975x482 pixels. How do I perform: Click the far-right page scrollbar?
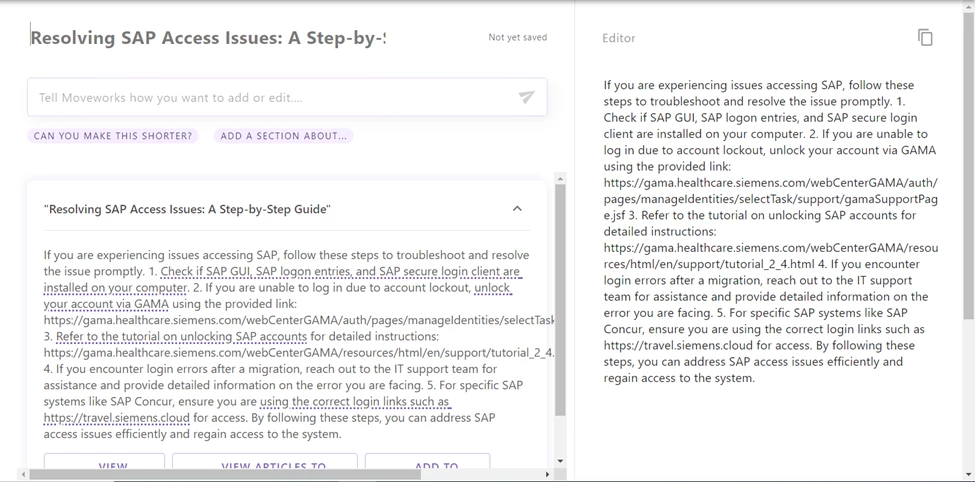[968, 165]
